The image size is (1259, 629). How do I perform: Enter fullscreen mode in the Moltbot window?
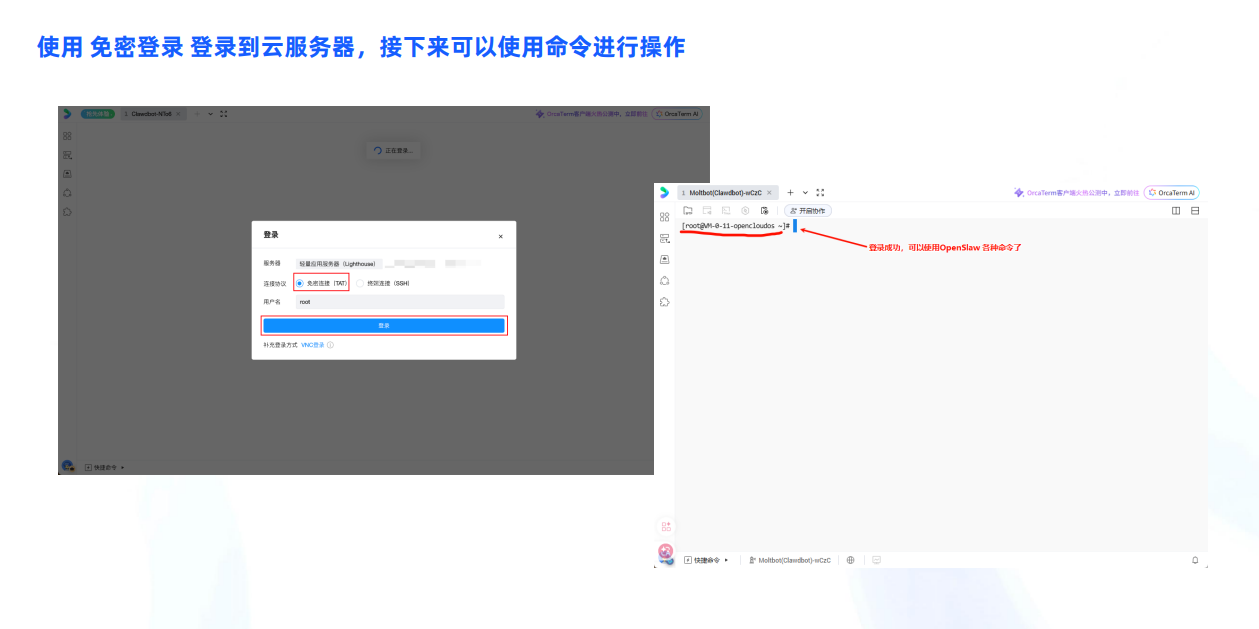pos(820,192)
